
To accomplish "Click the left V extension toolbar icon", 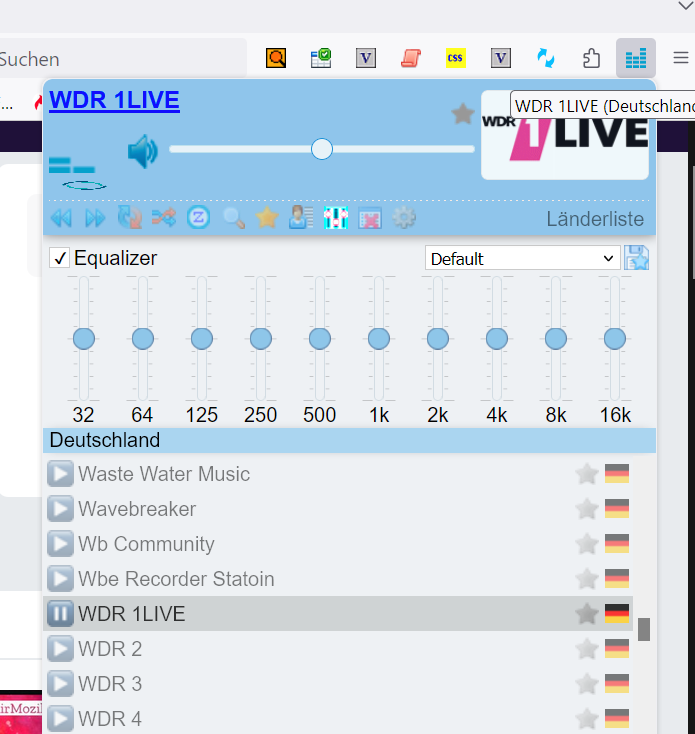I will [x=366, y=58].
